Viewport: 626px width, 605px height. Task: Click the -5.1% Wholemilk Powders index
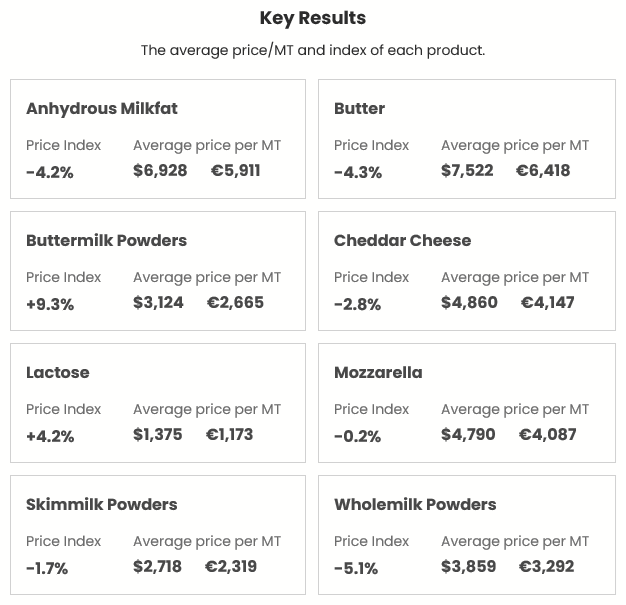point(356,568)
